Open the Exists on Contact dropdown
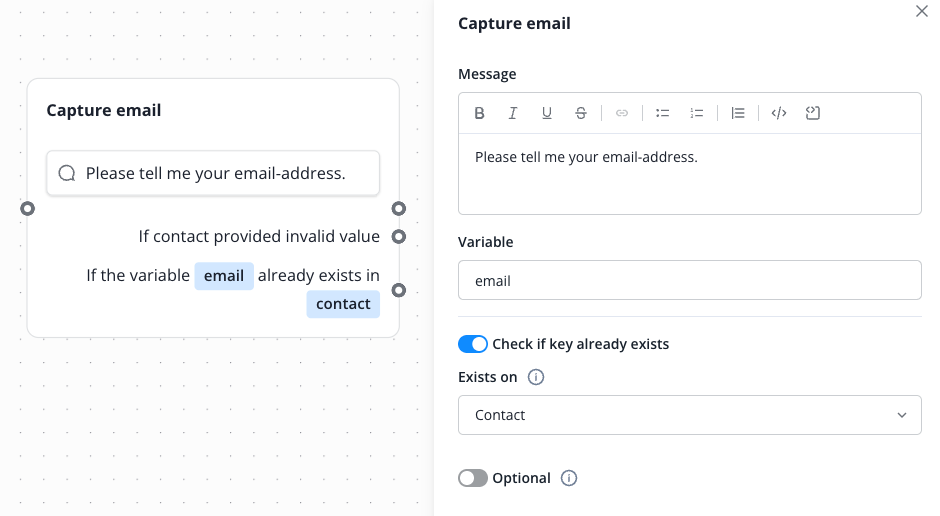Image resolution: width=940 pixels, height=516 pixels. pos(689,415)
